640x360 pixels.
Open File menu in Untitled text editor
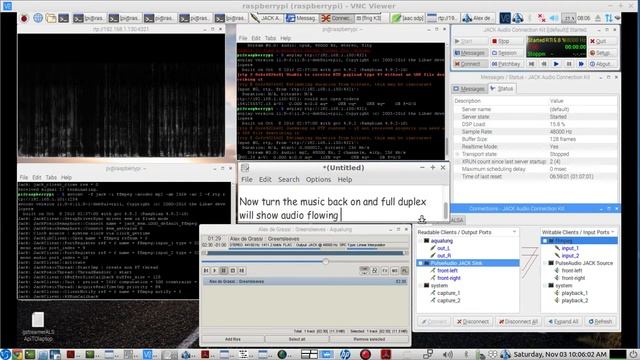click(247, 180)
